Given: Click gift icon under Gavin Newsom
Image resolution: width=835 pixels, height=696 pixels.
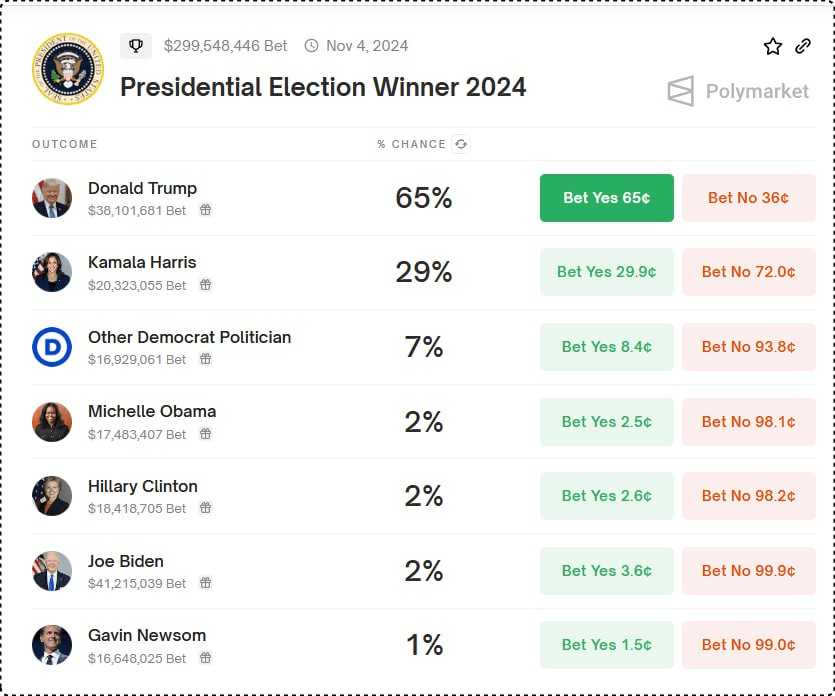Looking at the screenshot, I should [x=206, y=658].
